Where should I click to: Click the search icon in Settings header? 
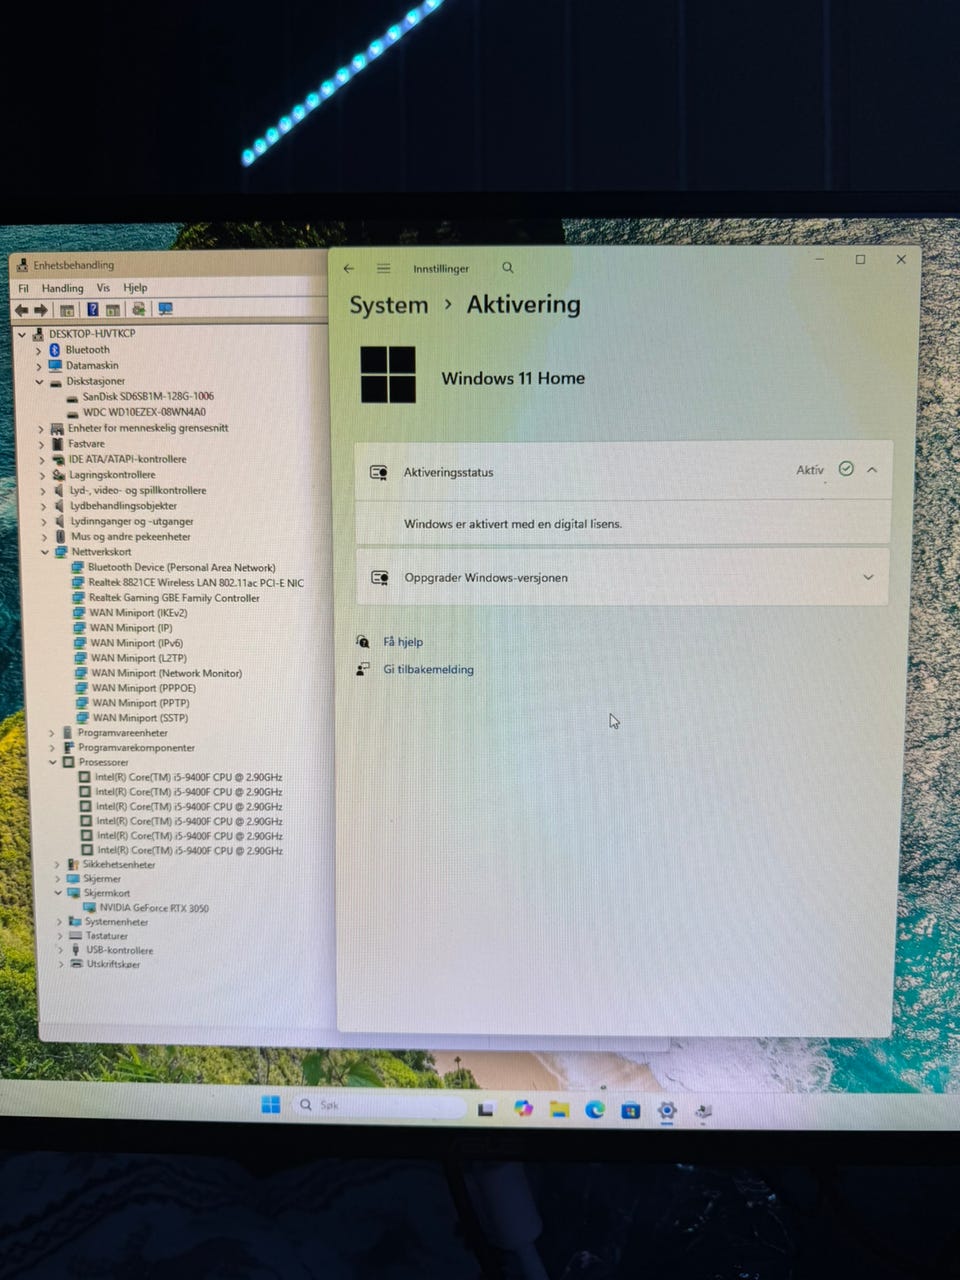click(x=507, y=268)
